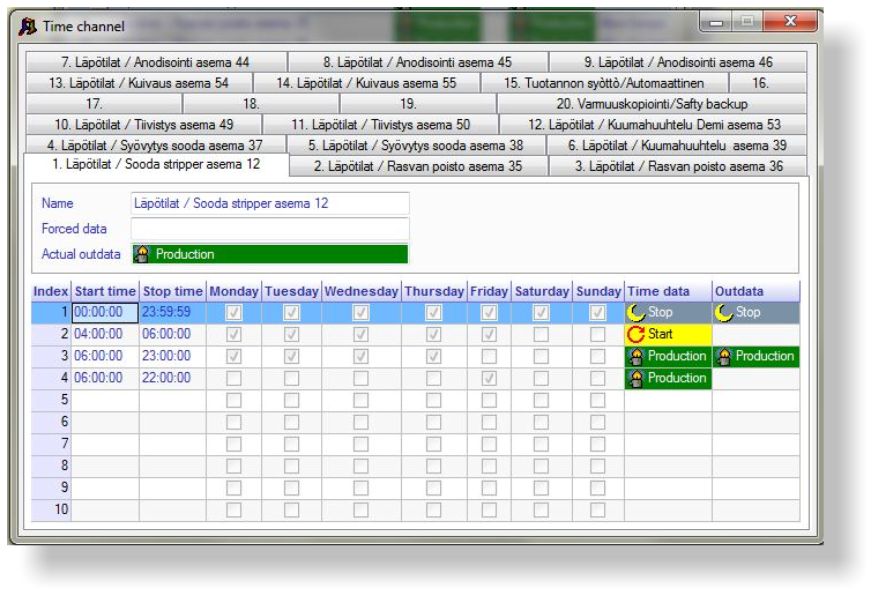Toggle the Friday checkbox in row 4
Image resolution: width=886 pixels, height=608 pixels.
coord(489,379)
